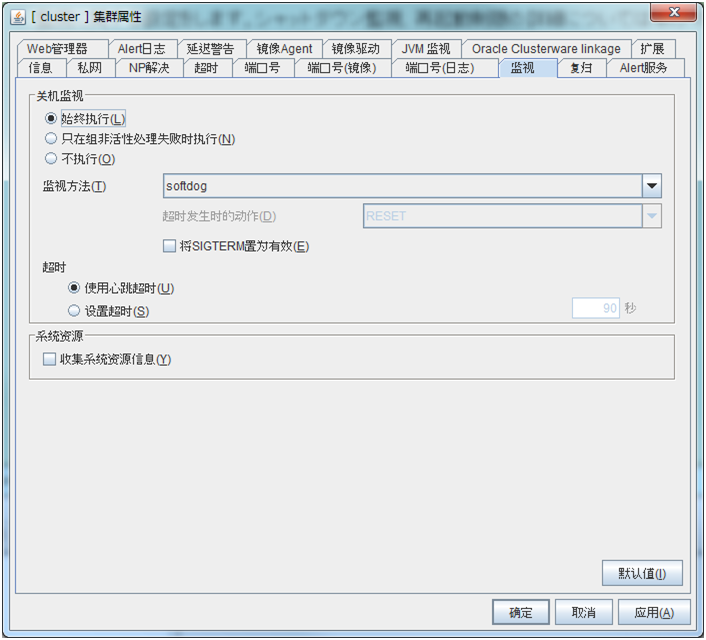Click the 取消 button
The width and height of the screenshot is (706, 640).
(x=584, y=613)
